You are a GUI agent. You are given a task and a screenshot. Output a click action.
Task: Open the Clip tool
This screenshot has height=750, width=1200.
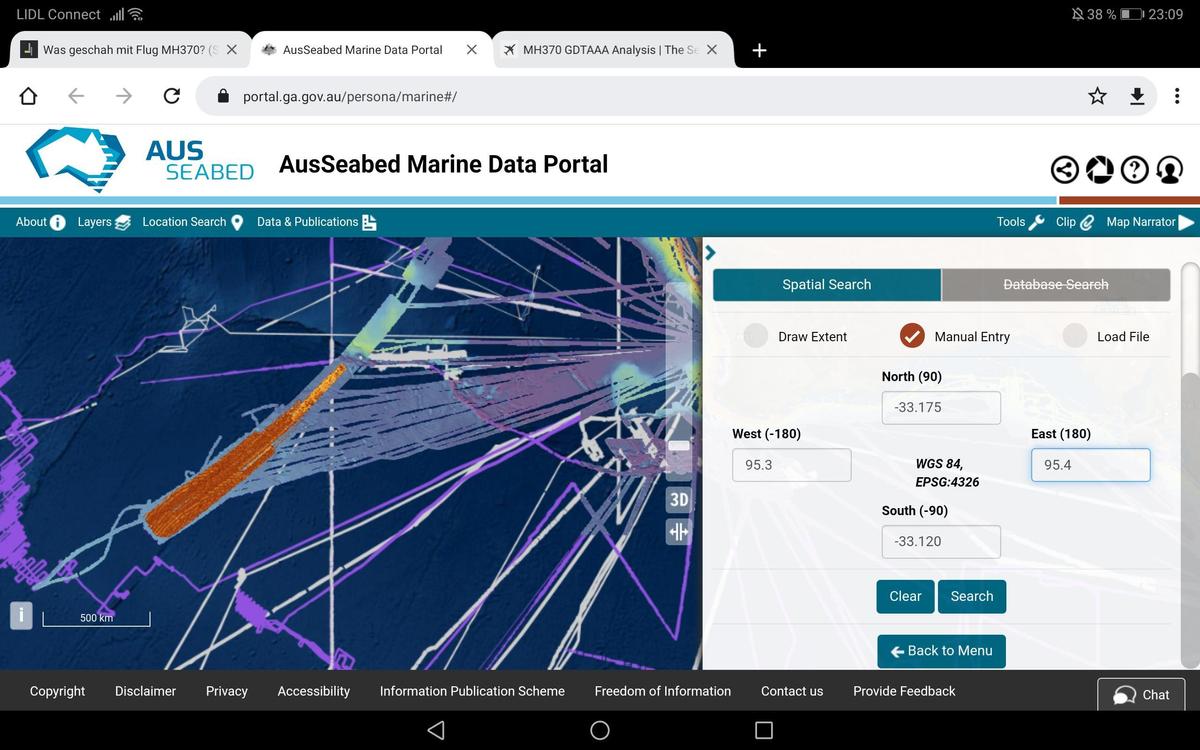(1075, 222)
